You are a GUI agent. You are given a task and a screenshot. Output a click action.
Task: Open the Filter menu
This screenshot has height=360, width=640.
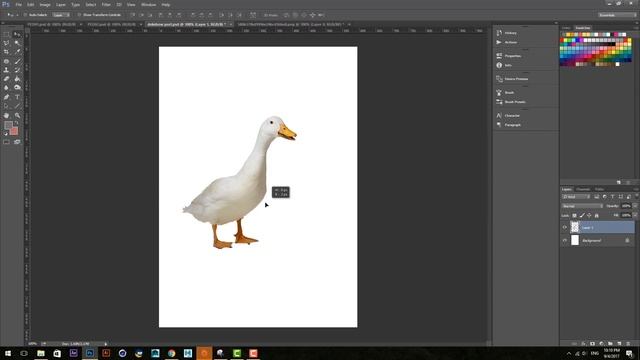point(106,4)
